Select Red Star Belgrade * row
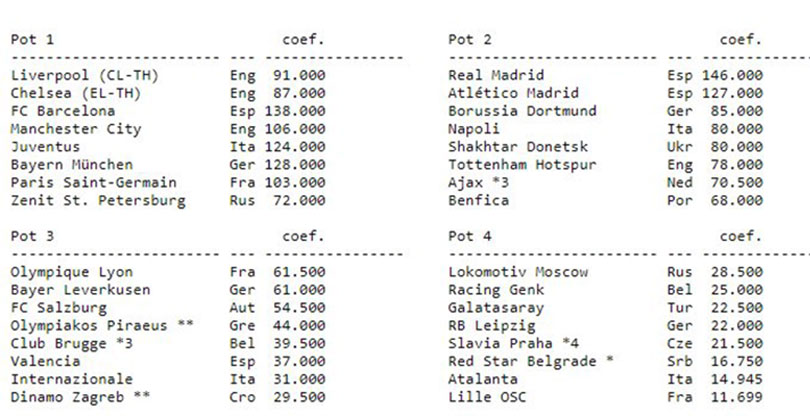 point(605,362)
